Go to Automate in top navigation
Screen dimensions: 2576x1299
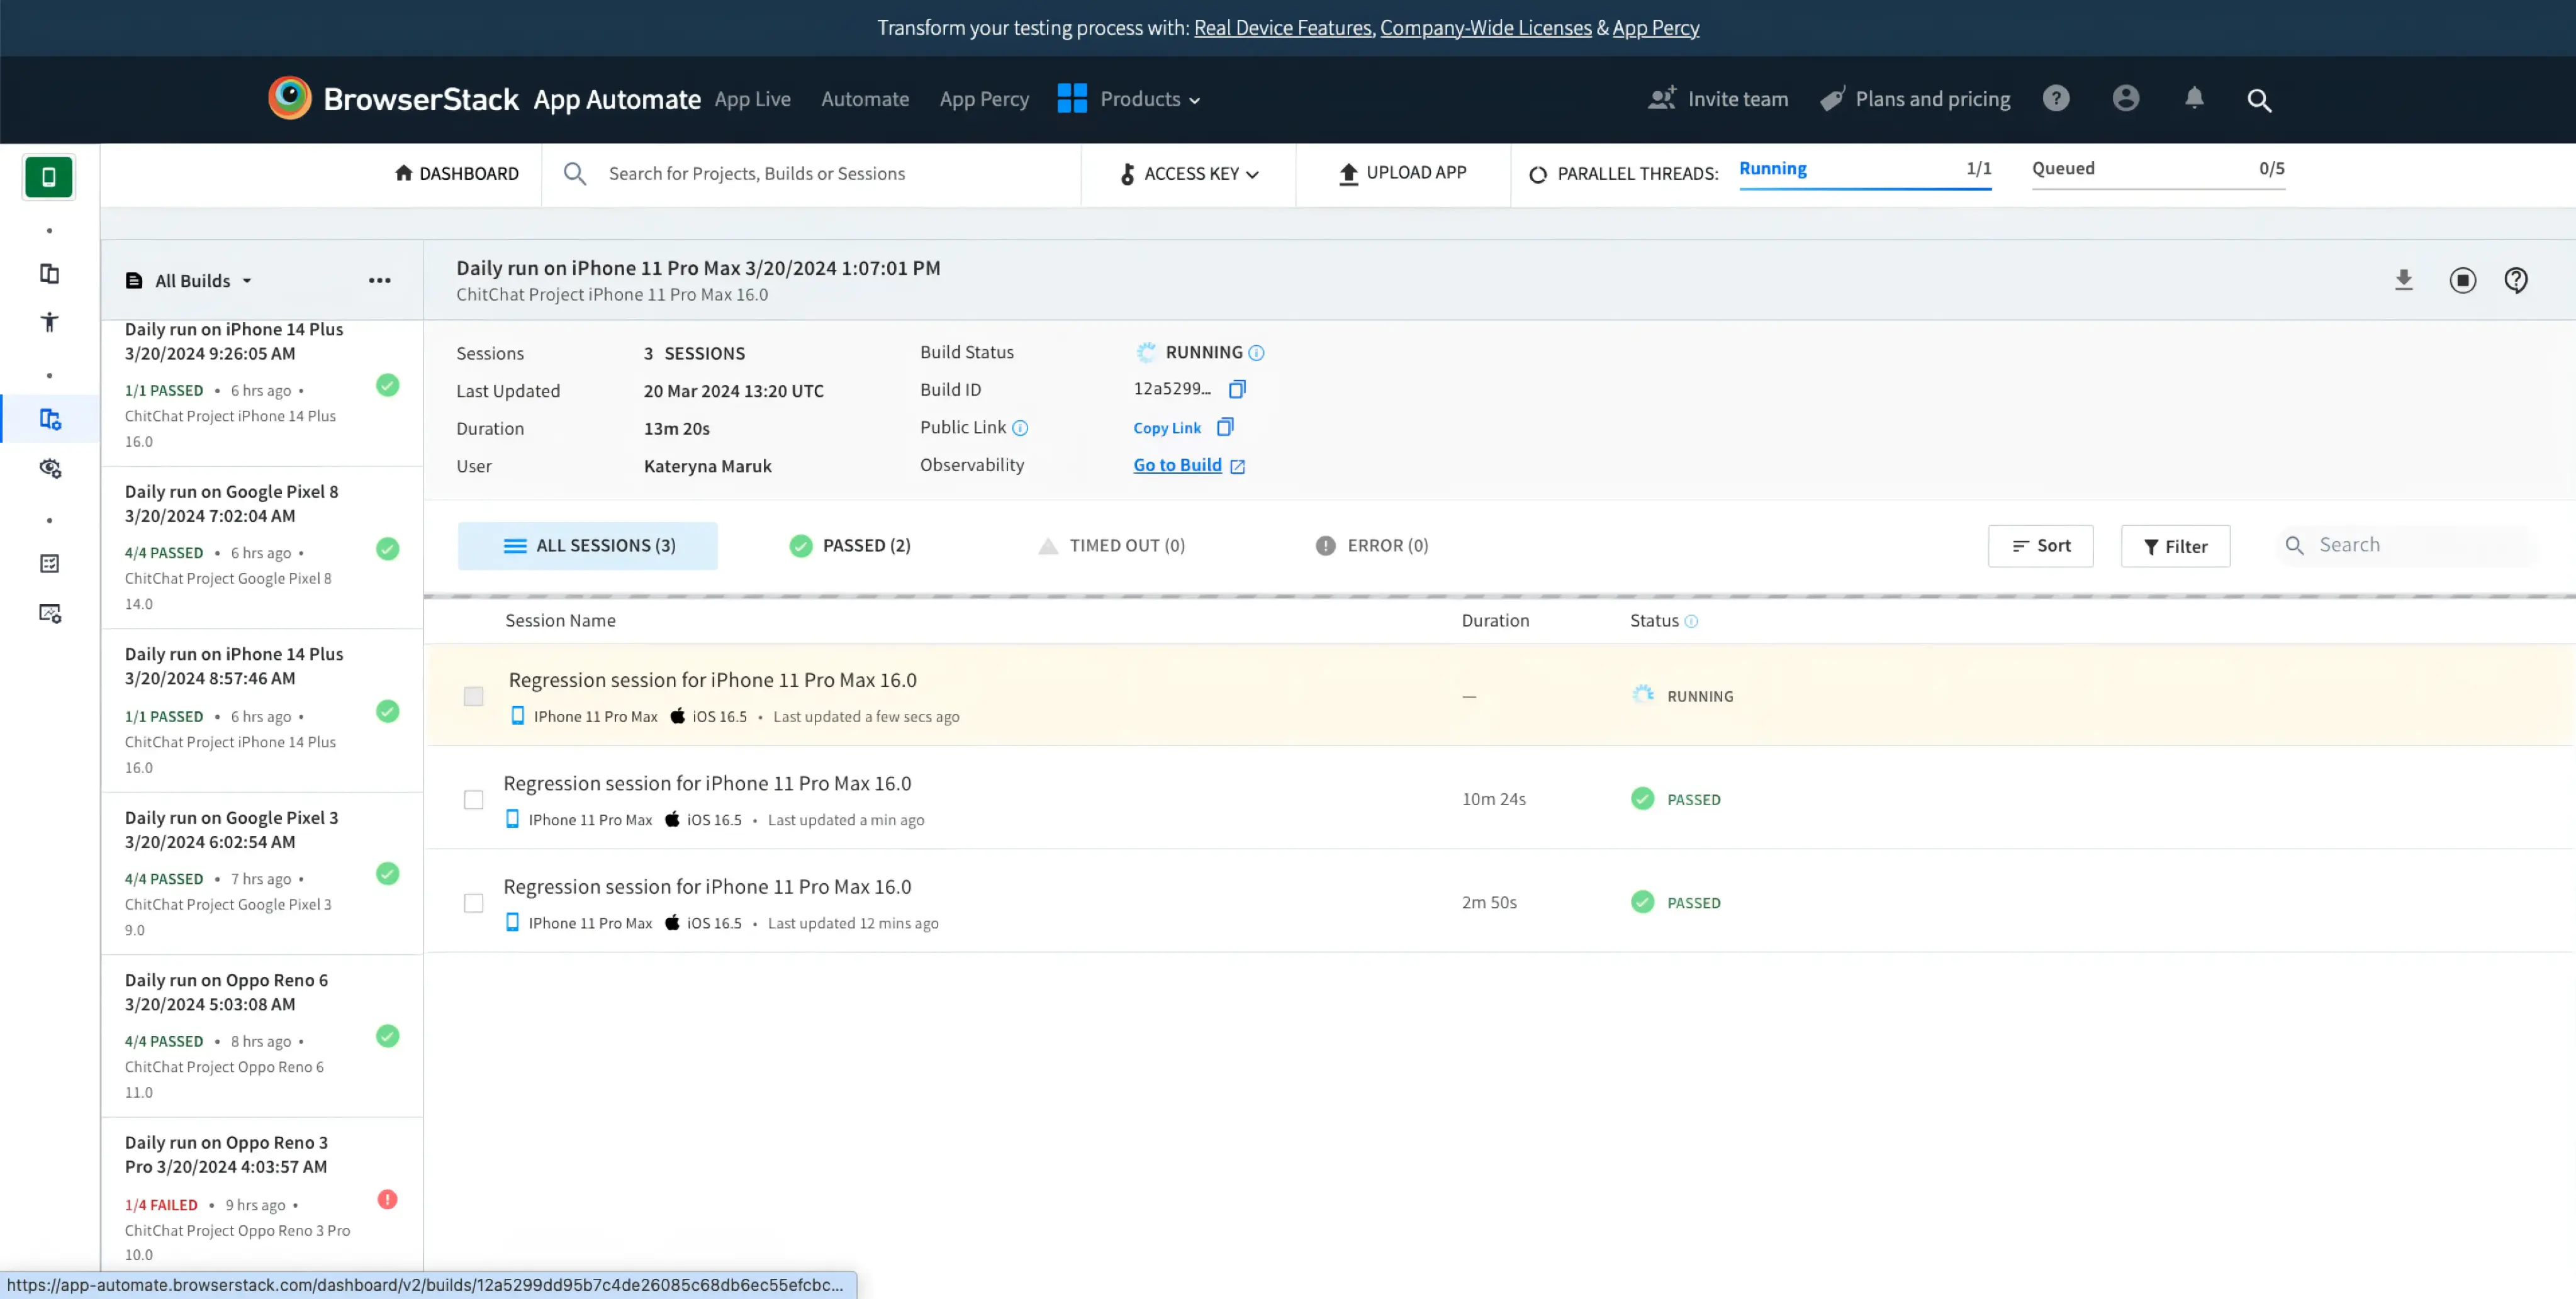click(865, 99)
